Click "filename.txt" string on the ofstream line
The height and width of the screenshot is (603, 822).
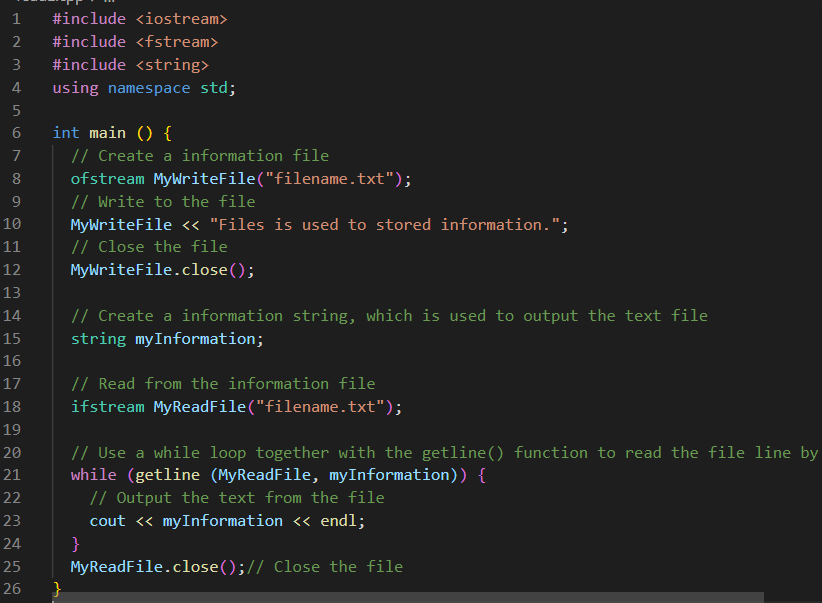(x=329, y=179)
